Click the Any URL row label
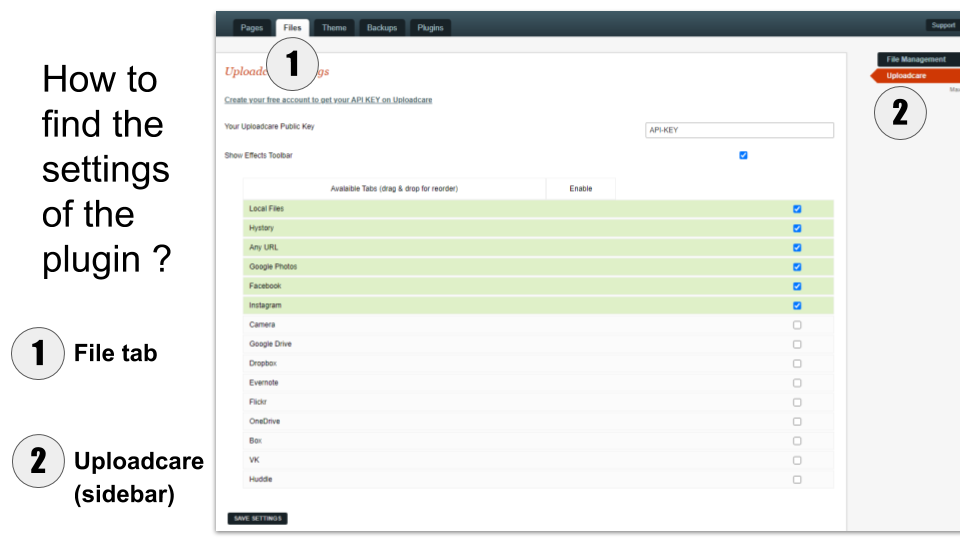 pos(263,247)
